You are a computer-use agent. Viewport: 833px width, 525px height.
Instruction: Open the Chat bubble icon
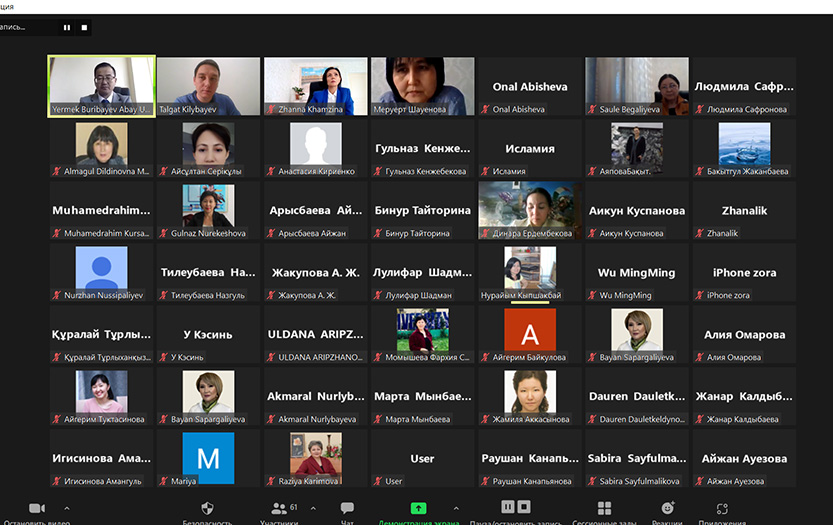coord(347,508)
